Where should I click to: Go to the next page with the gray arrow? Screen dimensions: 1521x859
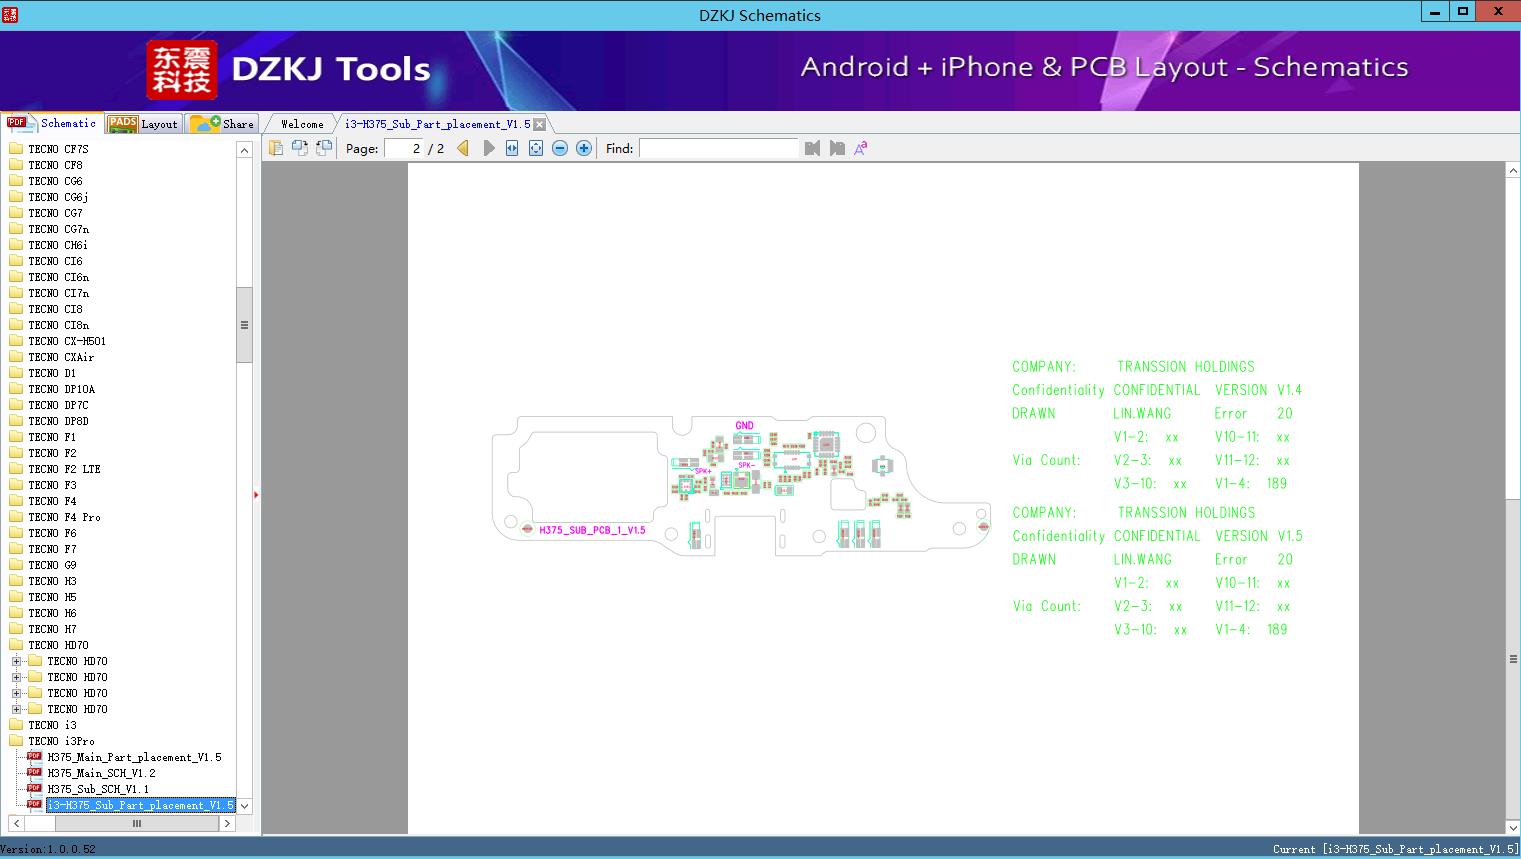click(x=488, y=148)
